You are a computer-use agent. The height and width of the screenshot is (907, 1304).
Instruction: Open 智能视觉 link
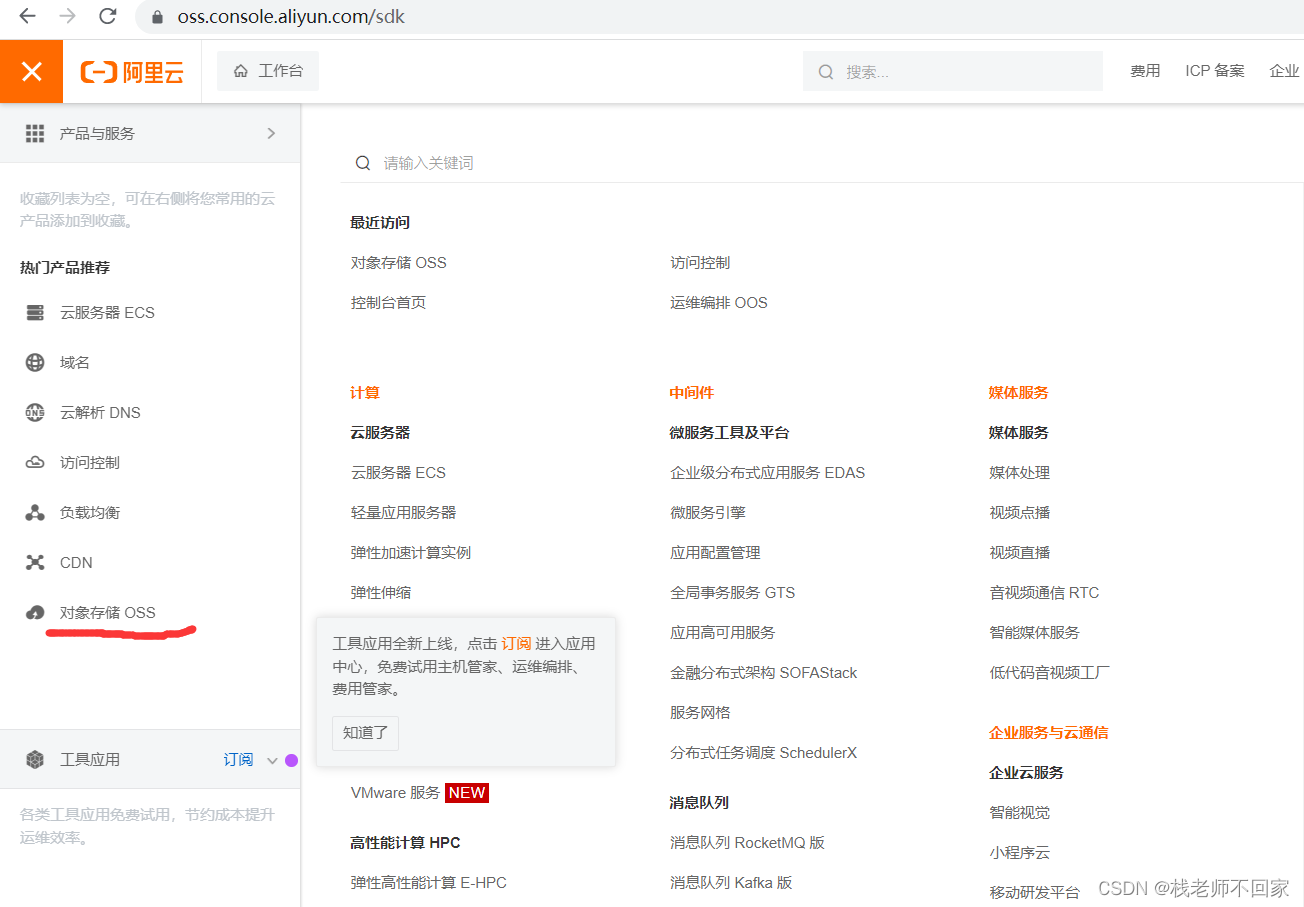[1020, 813]
